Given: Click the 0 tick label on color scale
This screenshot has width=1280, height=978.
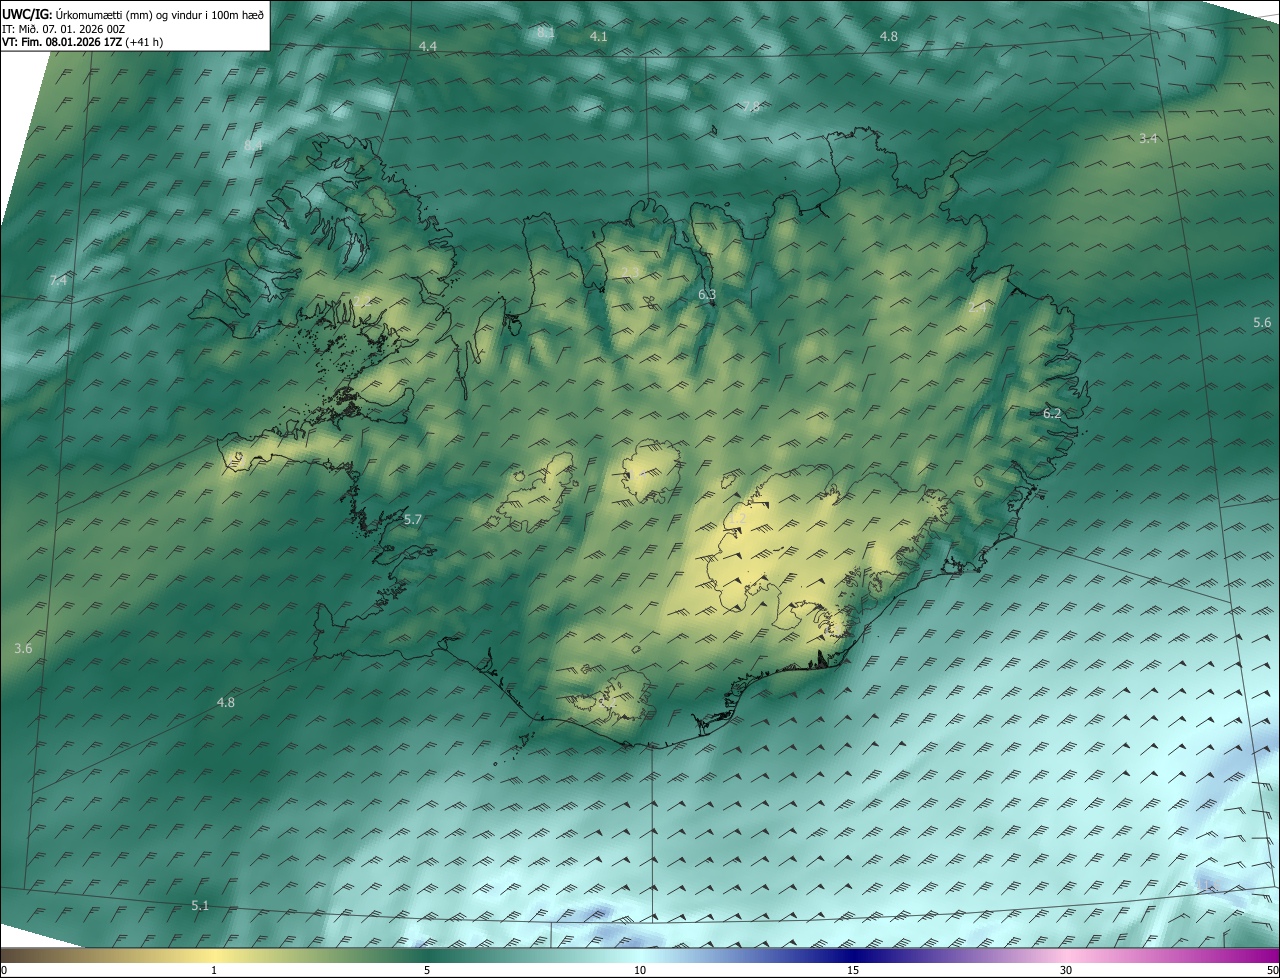Looking at the screenshot, I should pos(4,970).
